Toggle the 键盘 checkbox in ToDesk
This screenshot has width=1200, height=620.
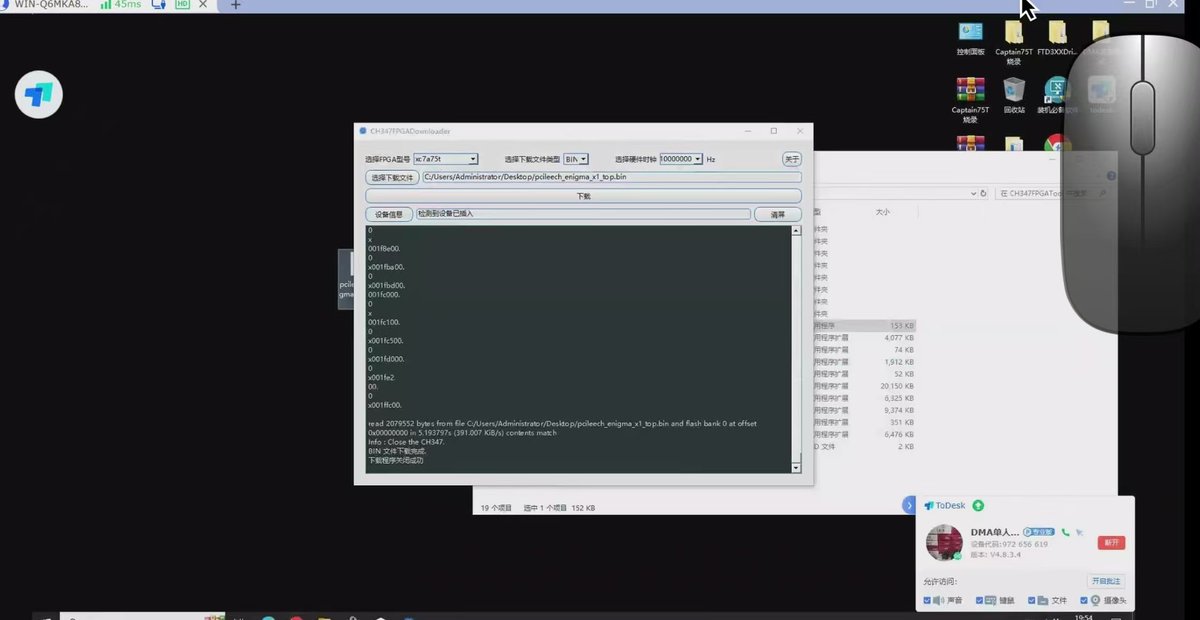coord(978,600)
